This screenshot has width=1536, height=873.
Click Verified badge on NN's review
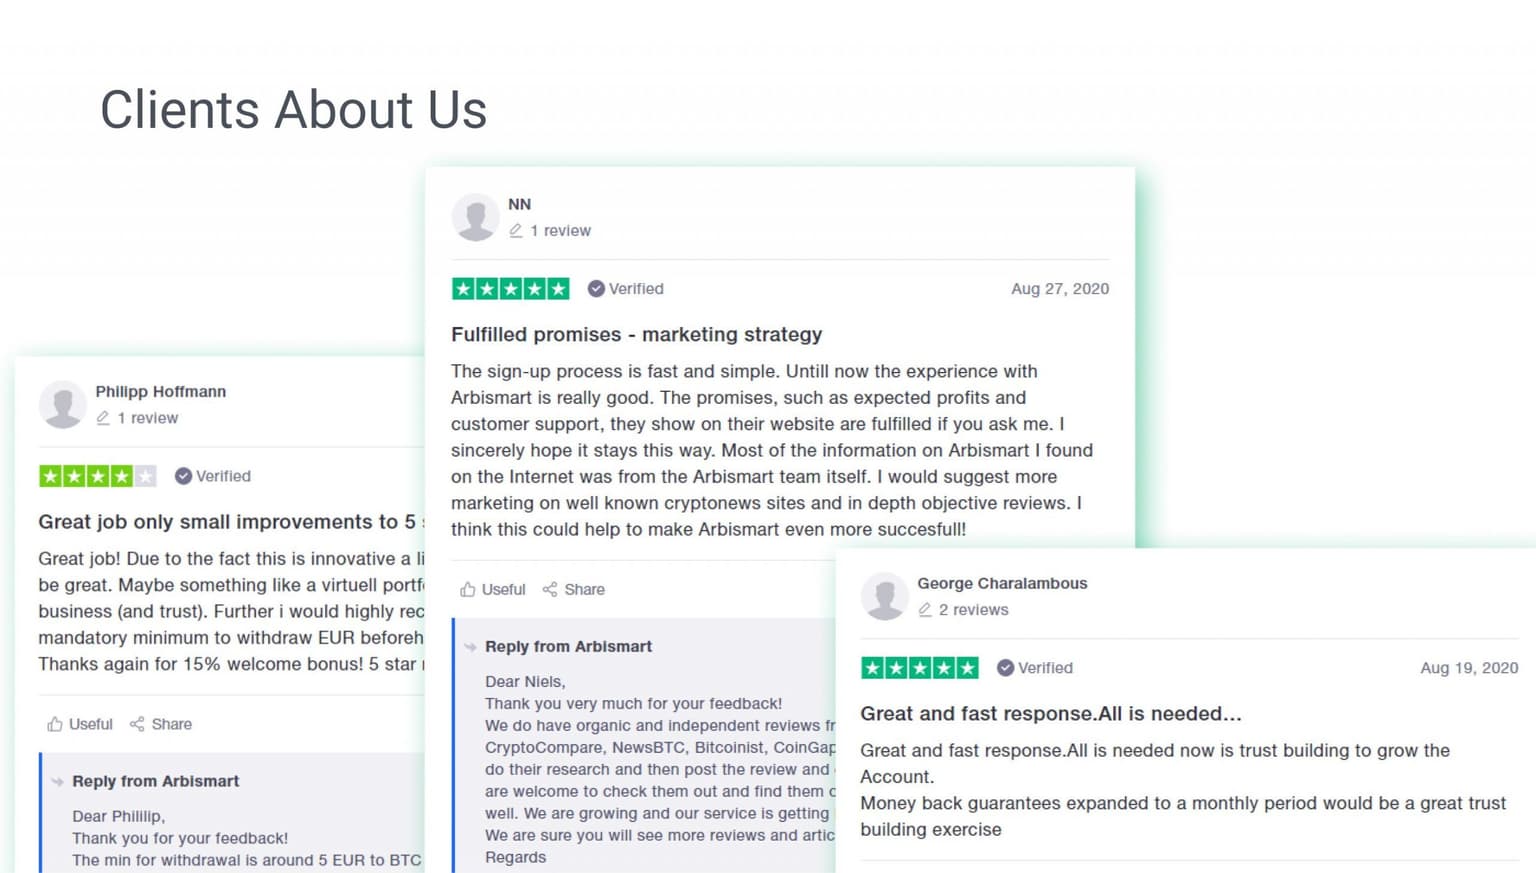tap(626, 289)
